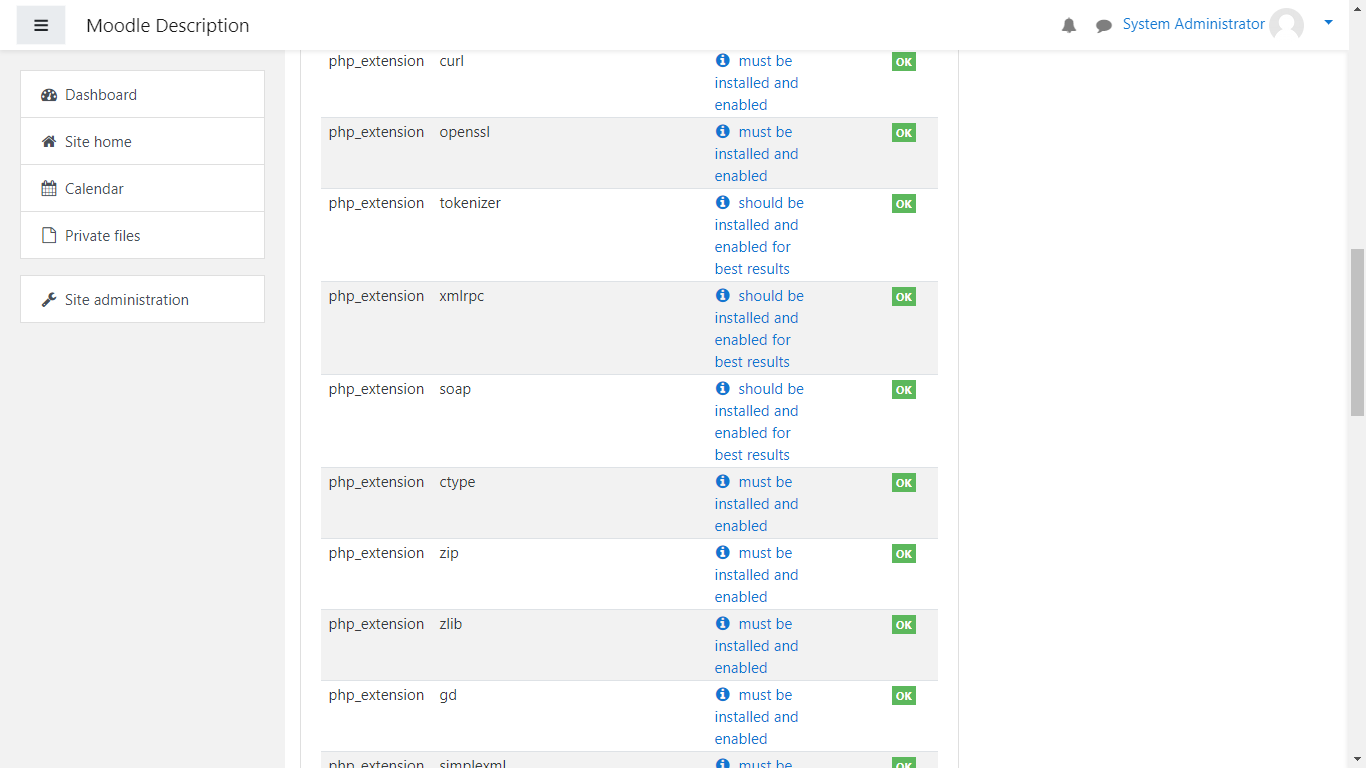
Task: Click the user avatar picture
Action: [x=1286, y=25]
